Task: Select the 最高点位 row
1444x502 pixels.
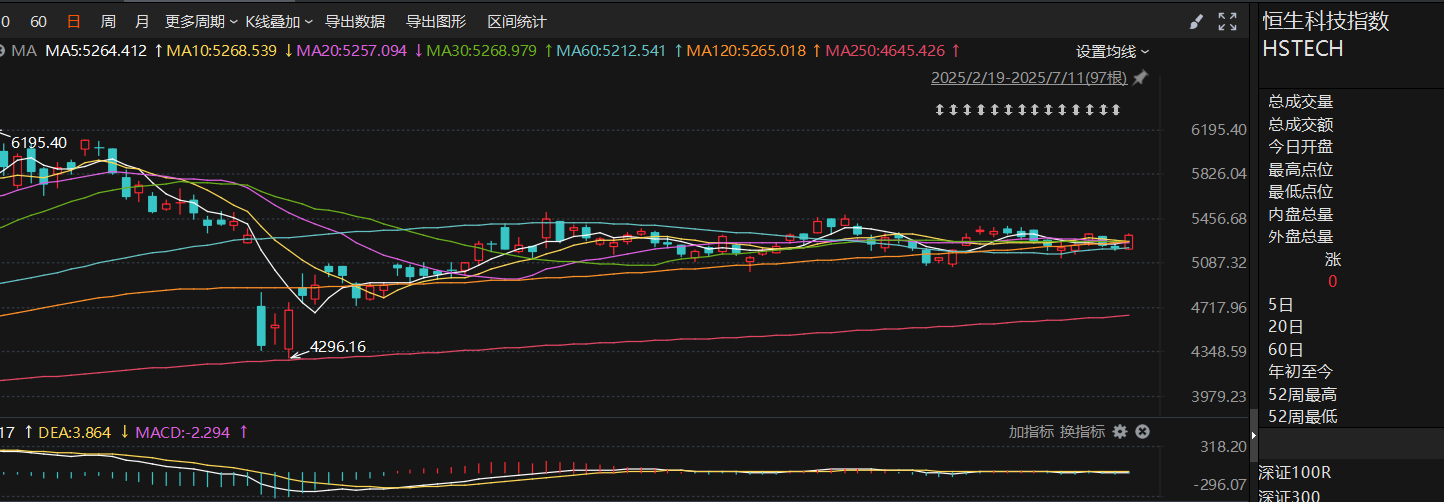Action: point(1301,169)
